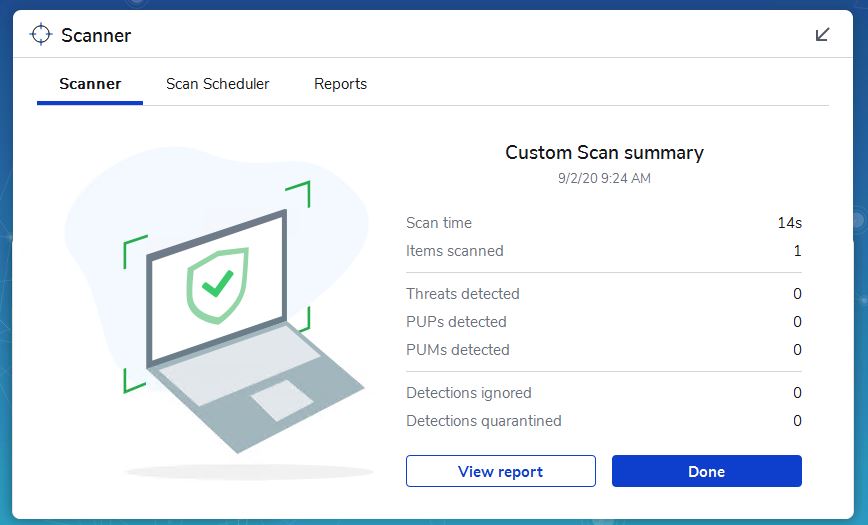Select the Threats detected row label
Screen dimensions: 868x525
[463, 294]
